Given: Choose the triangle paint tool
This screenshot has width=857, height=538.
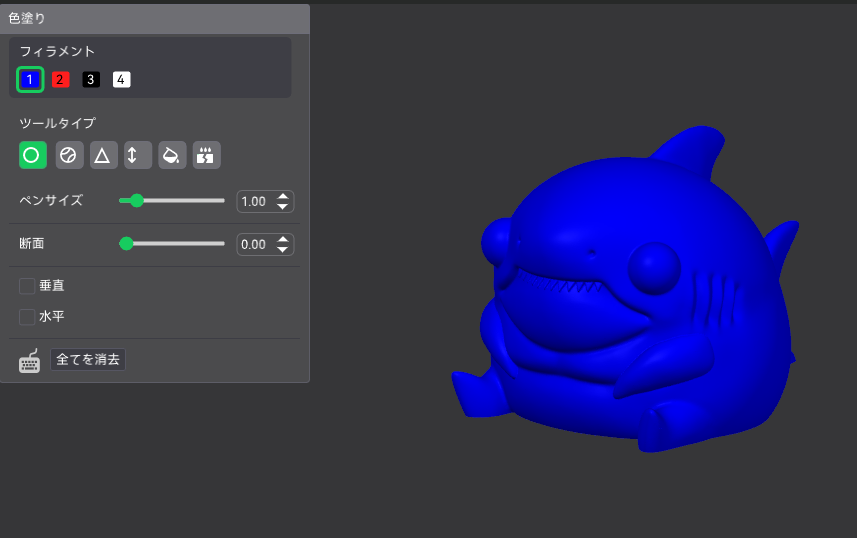Looking at the screenshot, I should (103, 155).
